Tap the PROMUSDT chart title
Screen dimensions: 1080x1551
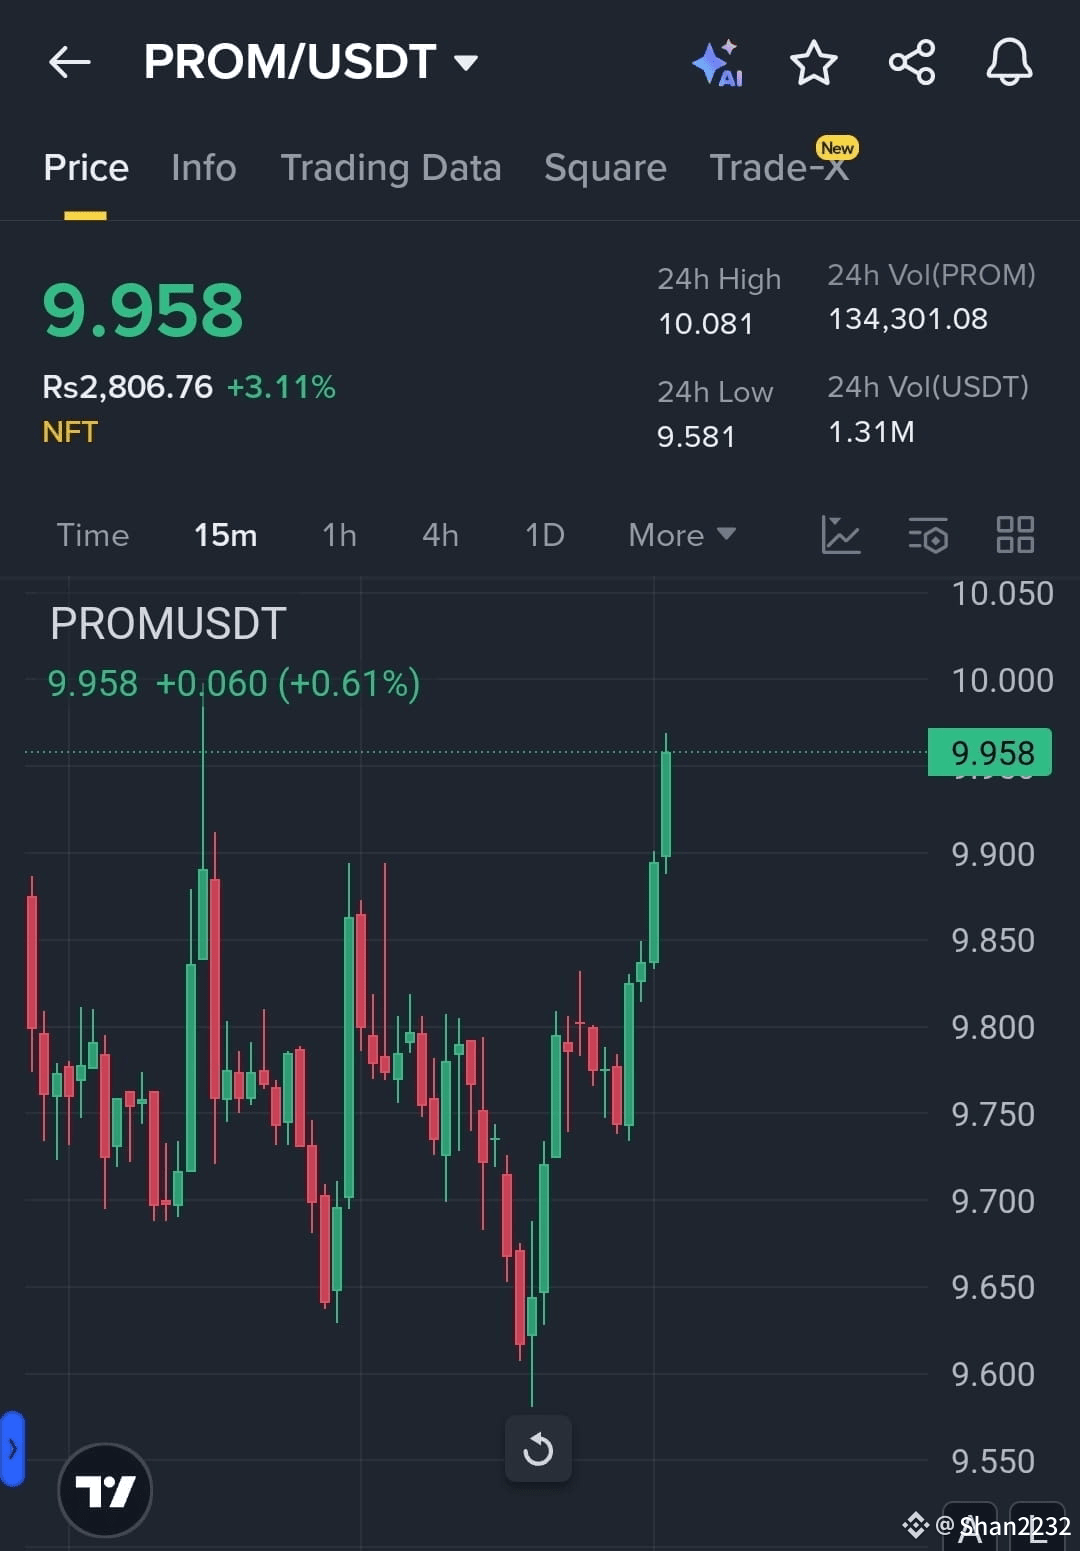point(168,624)
